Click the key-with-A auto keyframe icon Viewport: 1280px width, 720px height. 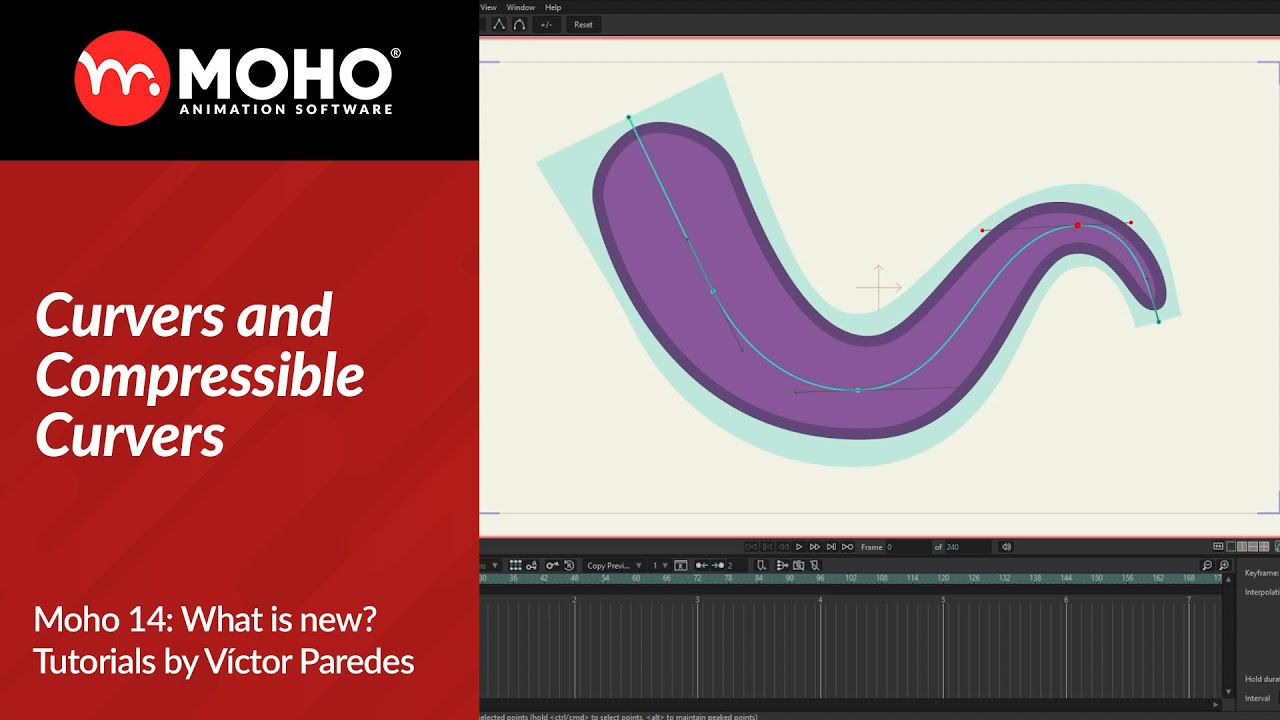(x=532, y=565)
